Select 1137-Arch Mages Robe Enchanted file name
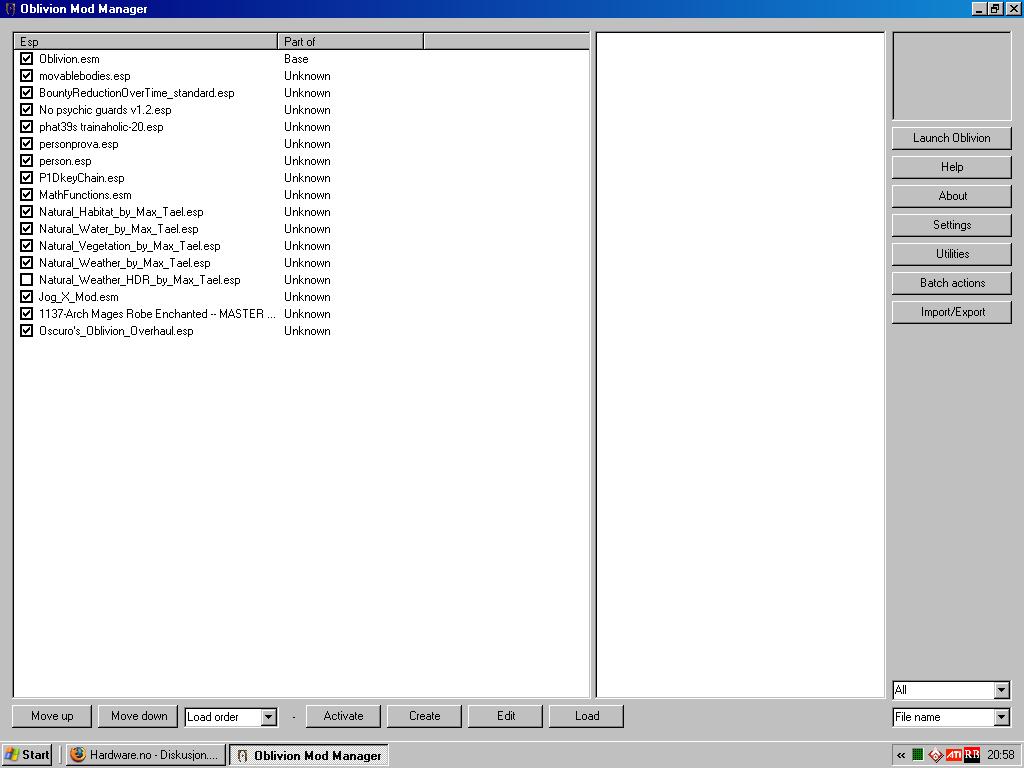Screen dimensions: 1024x768 pos(157,313)
